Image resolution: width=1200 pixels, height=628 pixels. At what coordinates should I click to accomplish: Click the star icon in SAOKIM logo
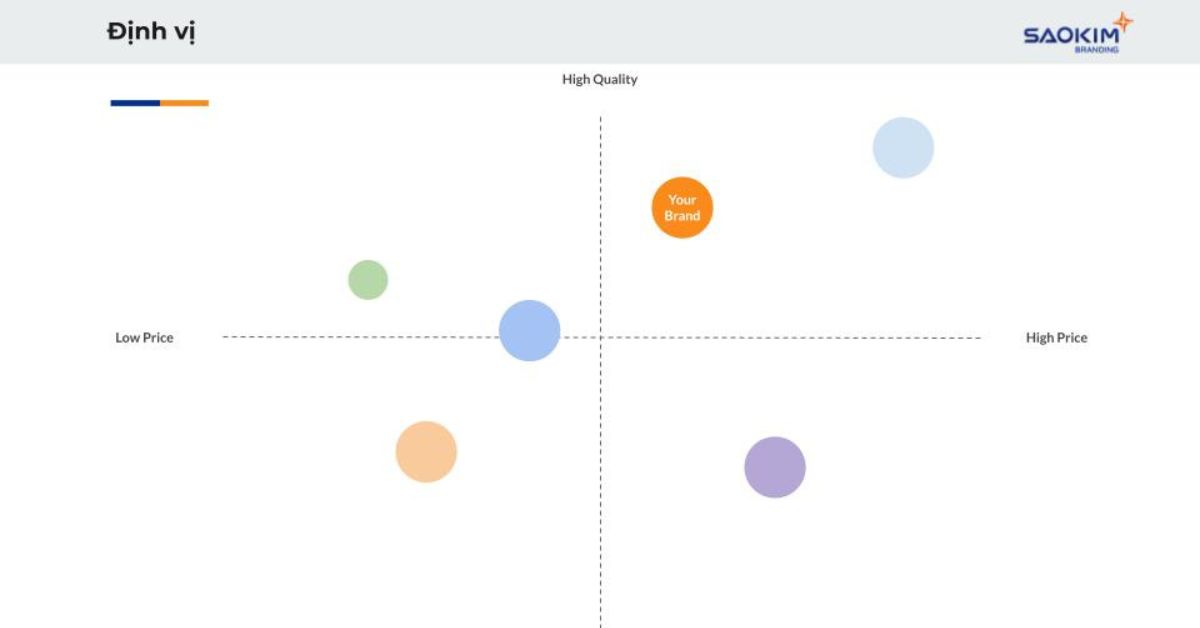pyautogui.click(x=1124, y=22)
